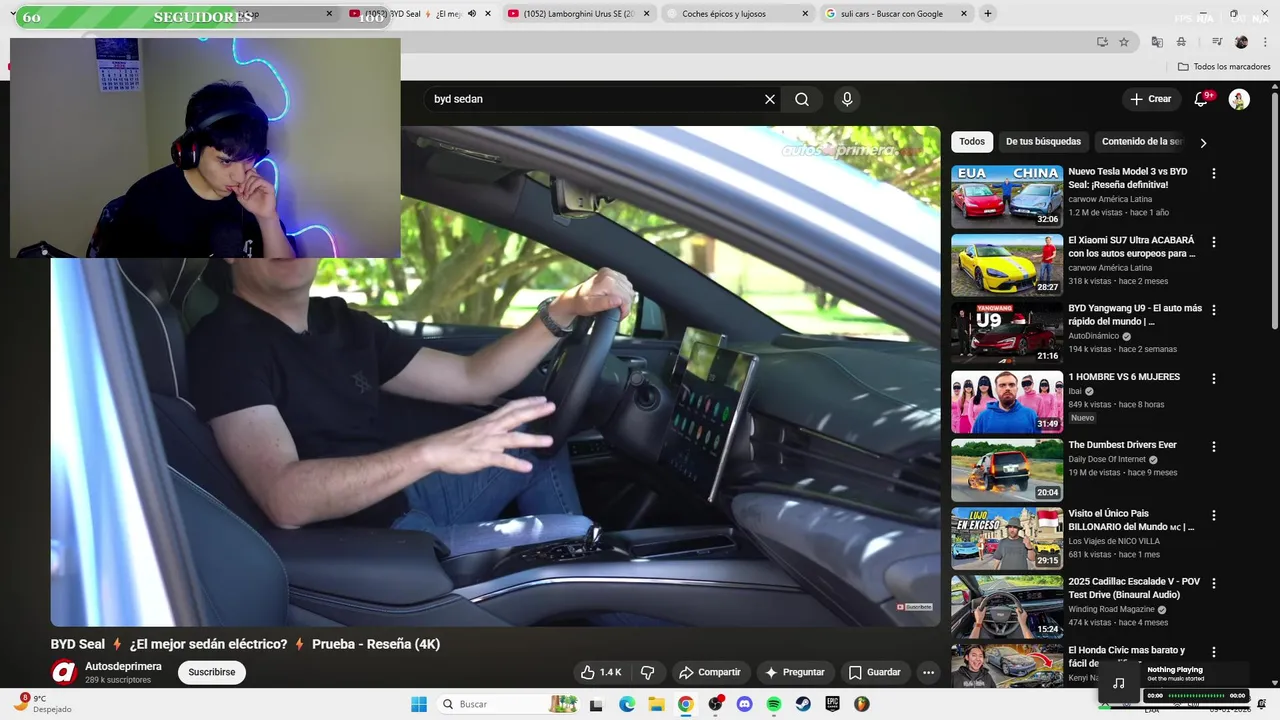The image size is (1280, 720).
Task: Open BYD Yangwang U9 video thumbnail
Action: [x=1006, y=333]
